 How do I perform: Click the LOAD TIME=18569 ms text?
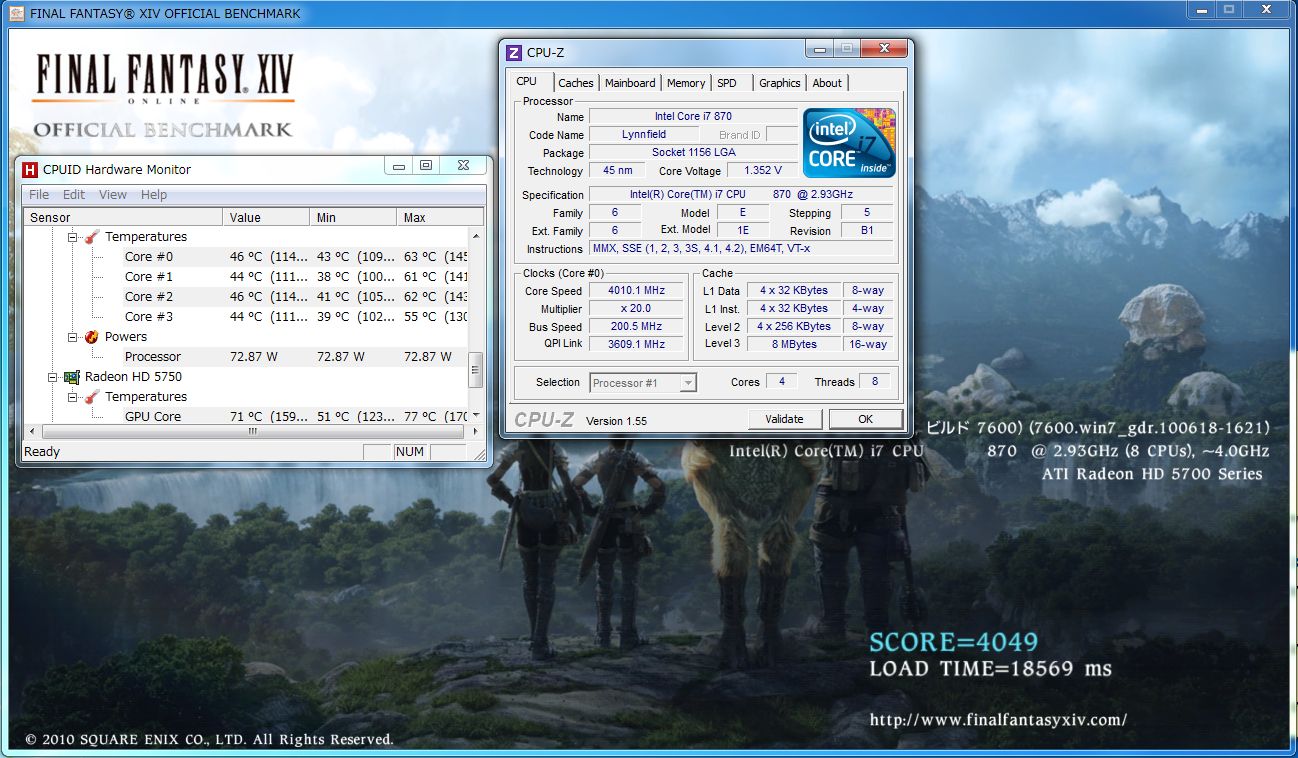click(x=990, y=669)
